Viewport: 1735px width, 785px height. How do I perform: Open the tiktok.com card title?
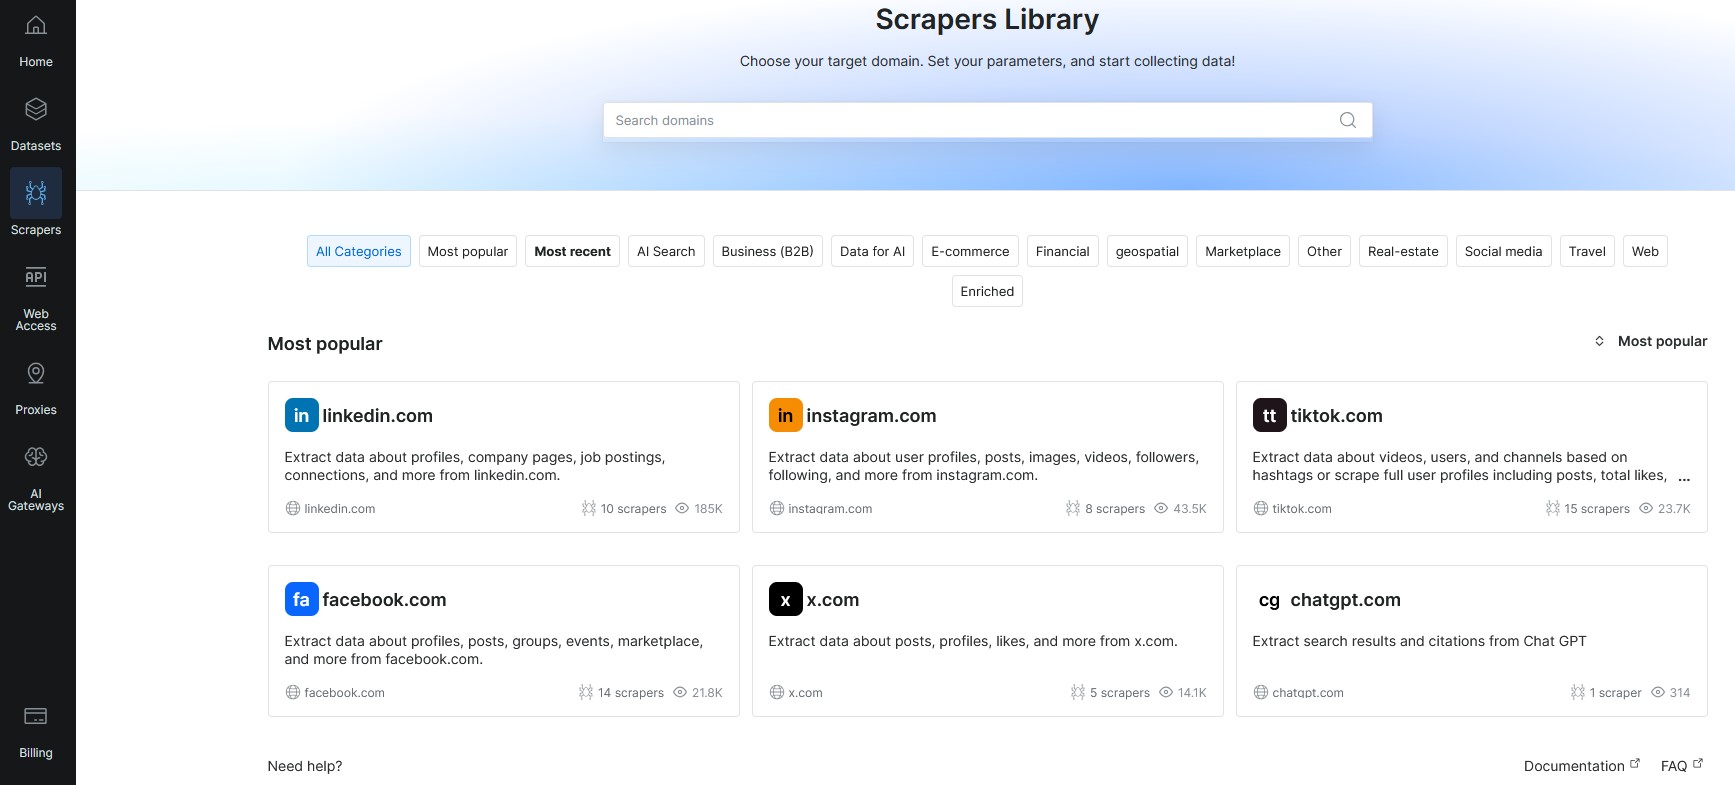pyautogui.click(x=1336, y=415)
